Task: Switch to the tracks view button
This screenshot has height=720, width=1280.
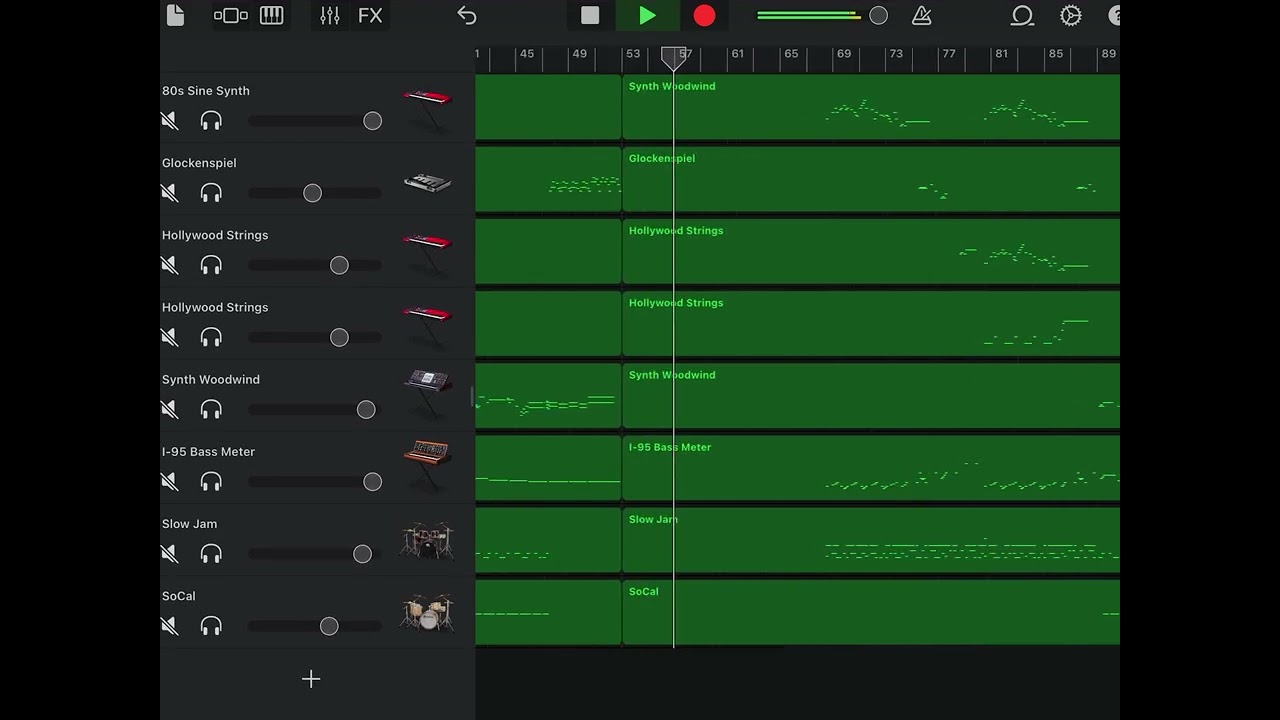Action: [231, 15]
